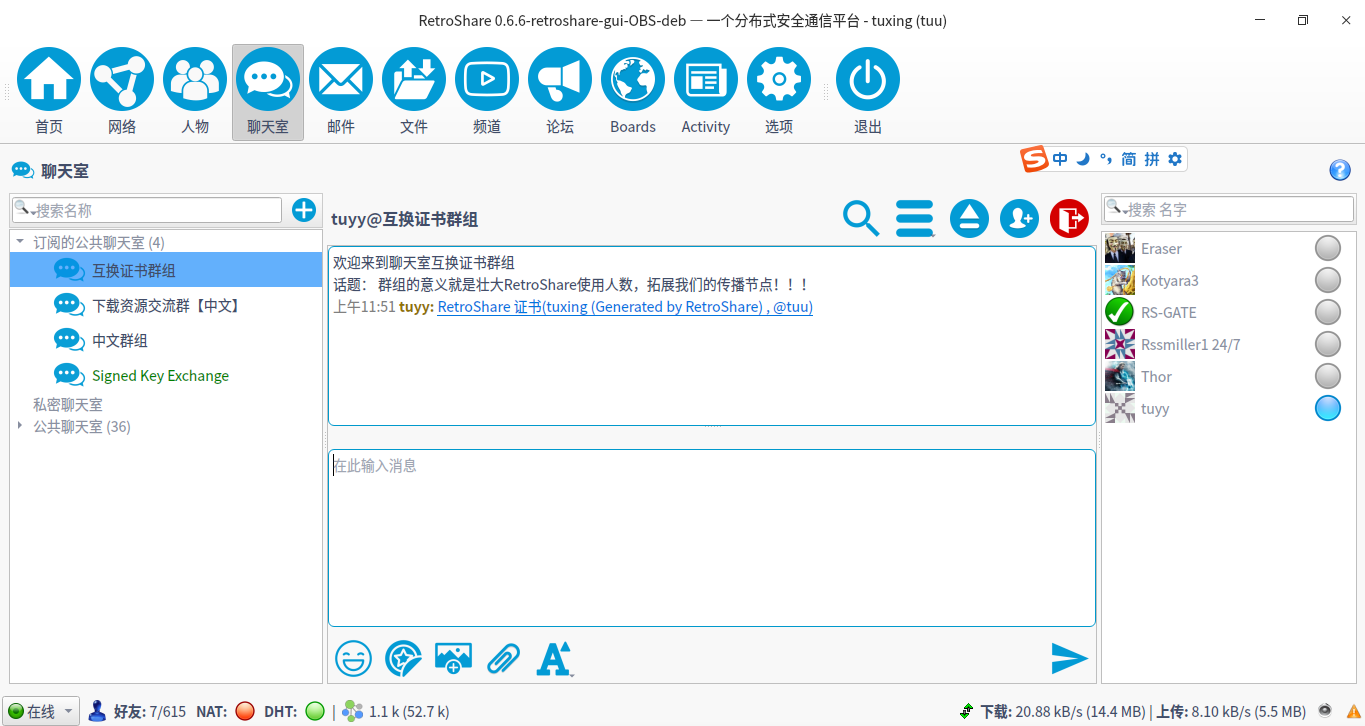The height and width of the screenshot is (726, 1365).
Task: Open the 文件 files section
Action: (x=414, y=80)
